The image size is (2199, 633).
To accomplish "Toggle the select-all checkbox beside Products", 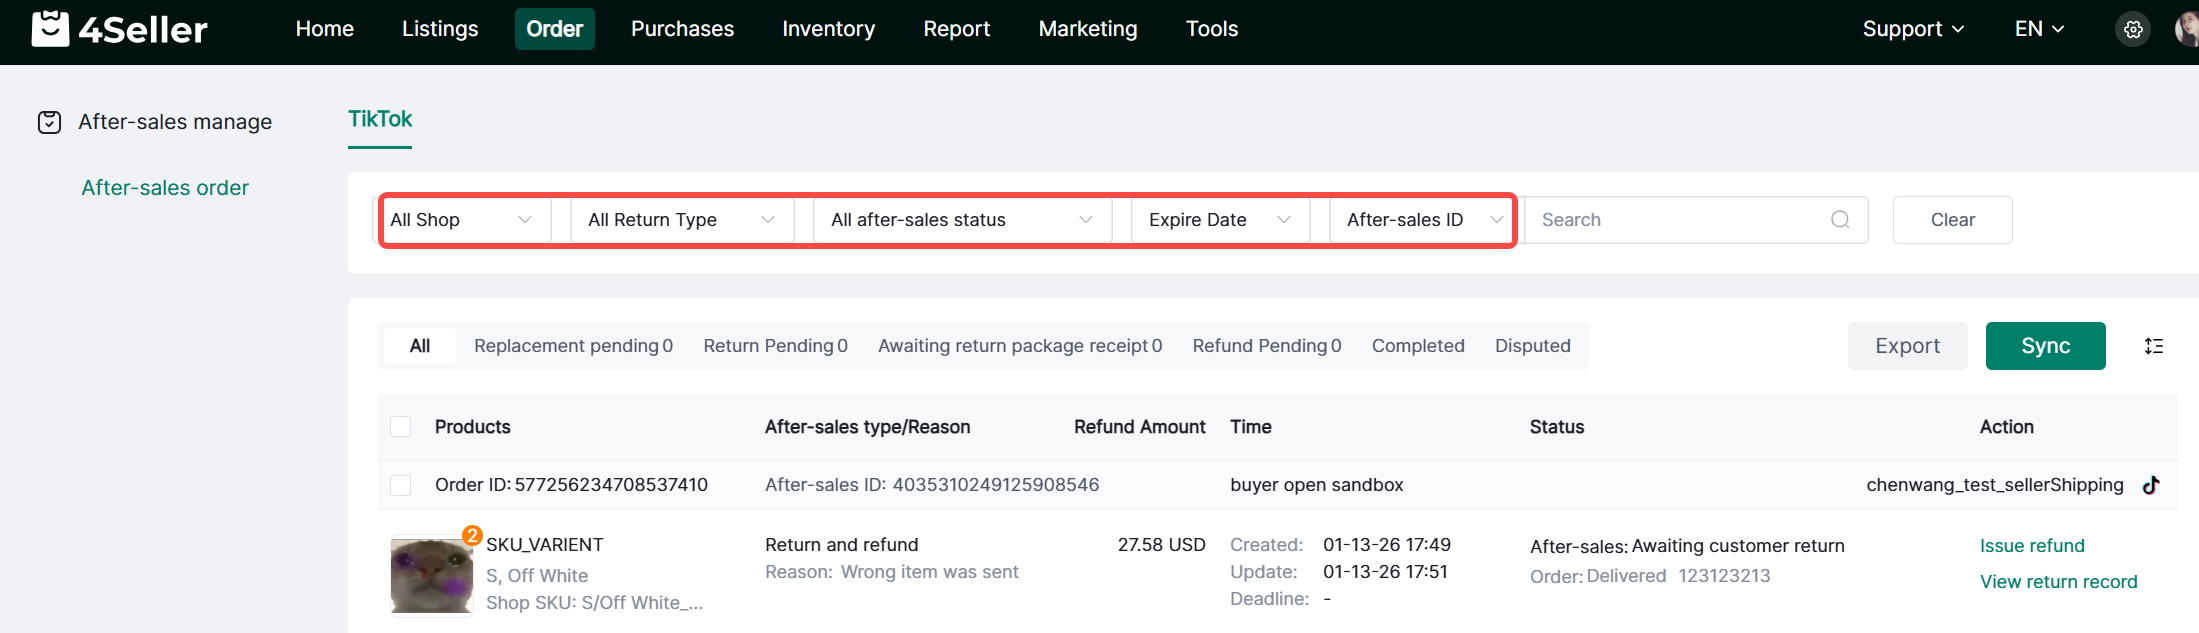I will point(401,427).
